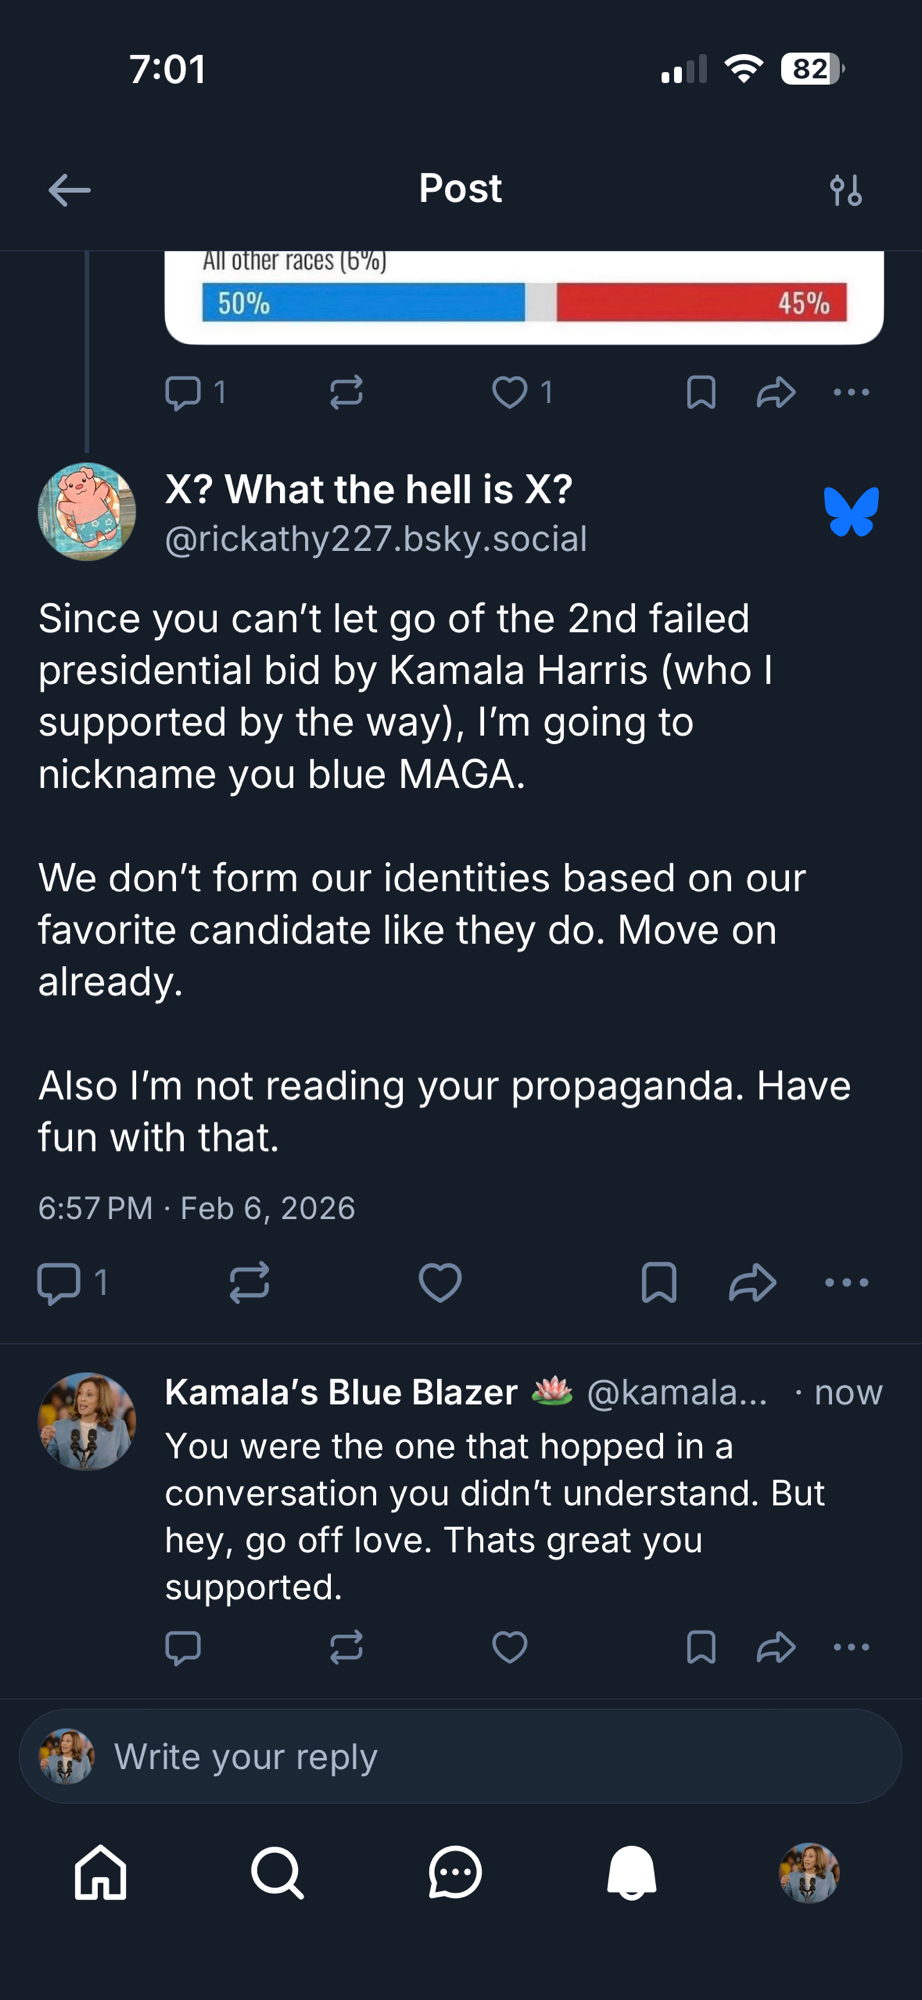922x2000 pixels.
Task: Tap the back arrow in header
Action: [69, 190]
